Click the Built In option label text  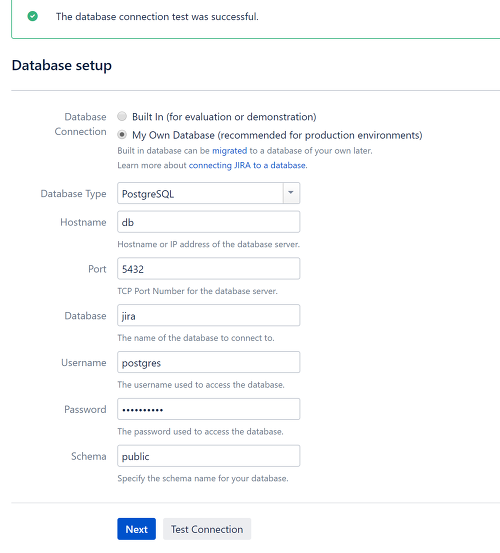[x=224, y=117]
